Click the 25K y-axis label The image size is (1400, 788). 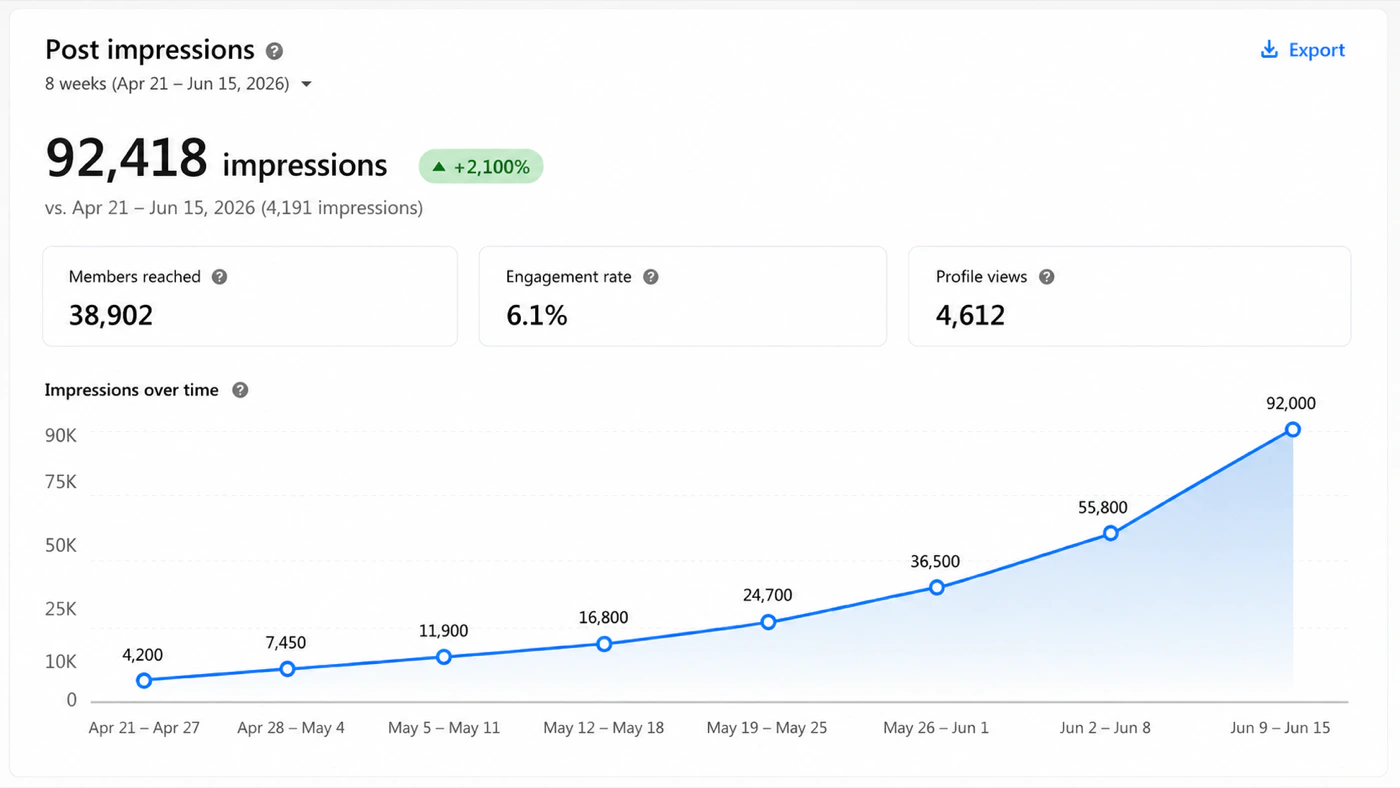[60, 609]
